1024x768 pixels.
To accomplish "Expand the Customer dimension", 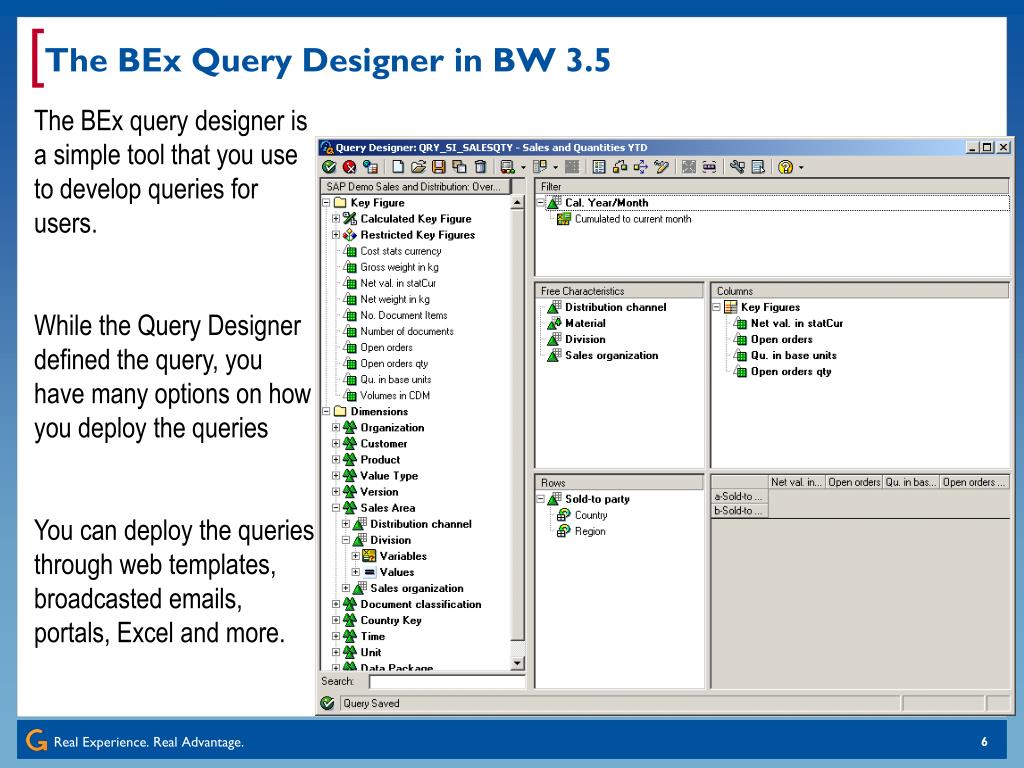I will (336, 443).
